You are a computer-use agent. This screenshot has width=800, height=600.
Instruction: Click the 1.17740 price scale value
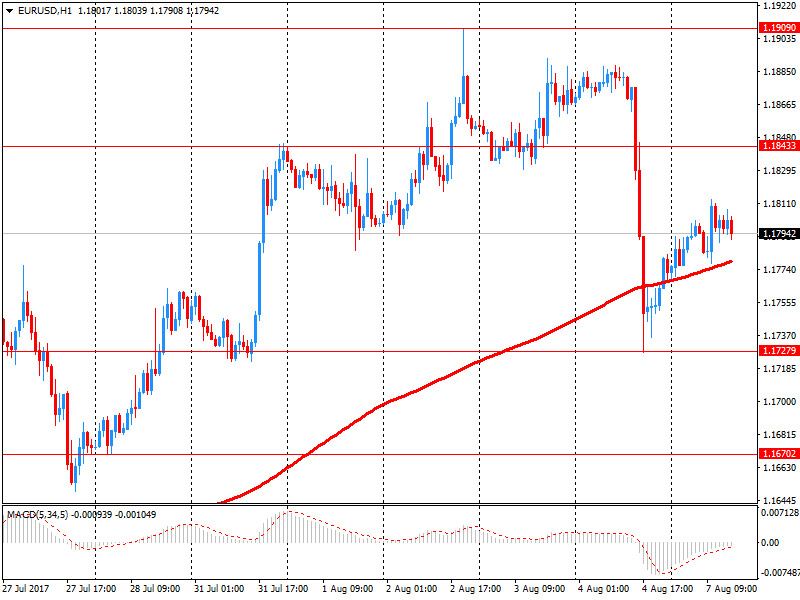[780, 270]
